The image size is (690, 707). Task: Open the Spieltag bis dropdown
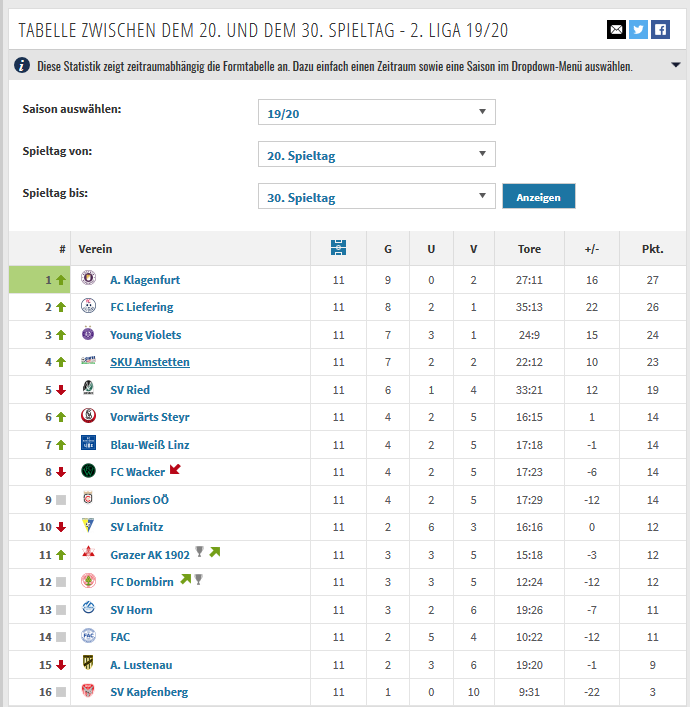377,196
